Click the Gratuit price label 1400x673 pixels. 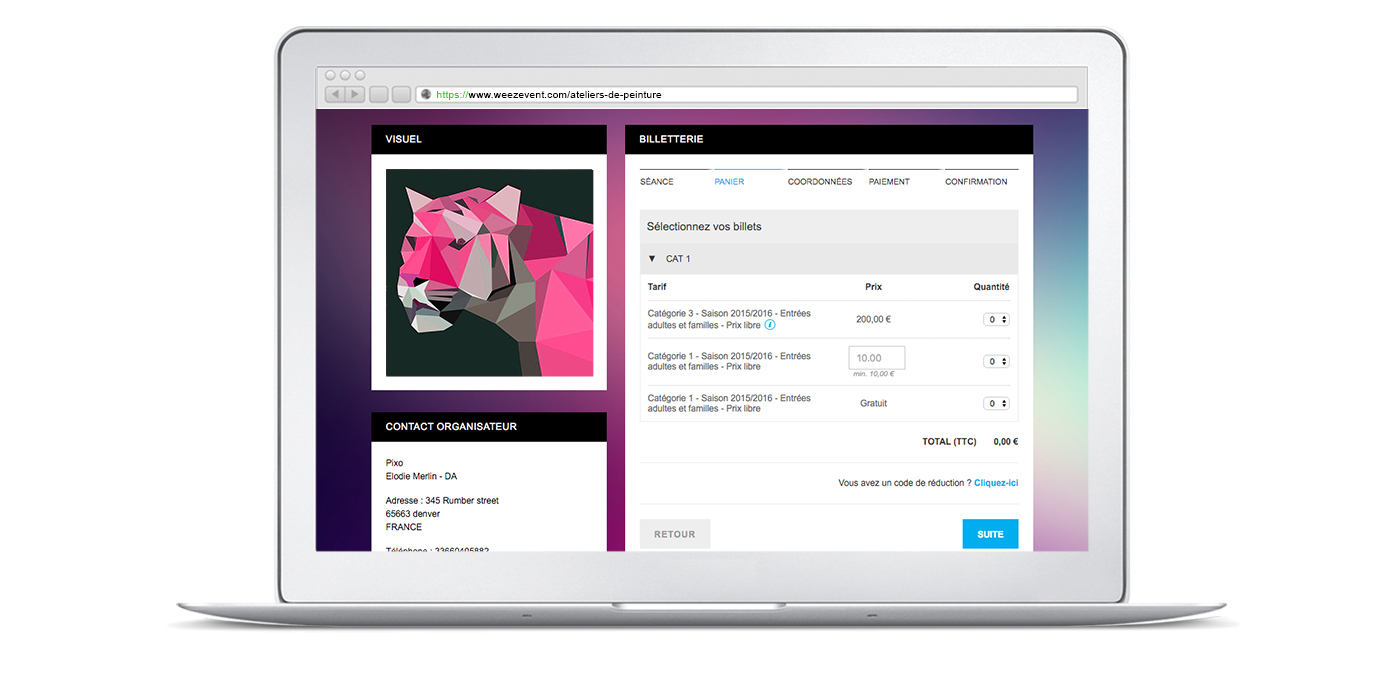(873, 404)
